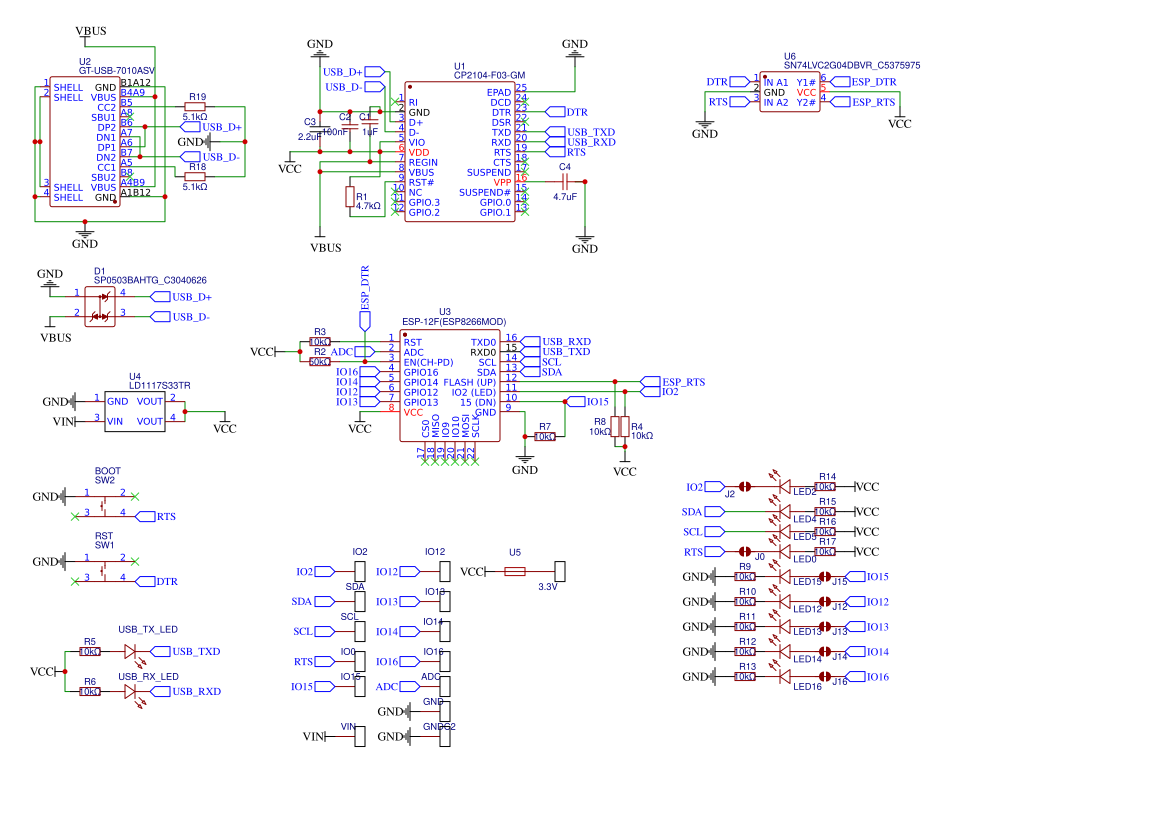Viewport: 1169px width, 827px height.
Task: Click the SN74LVC2G04DBVR_C5375975 part label
Action: pyautogui.click(x=852, y=66)
